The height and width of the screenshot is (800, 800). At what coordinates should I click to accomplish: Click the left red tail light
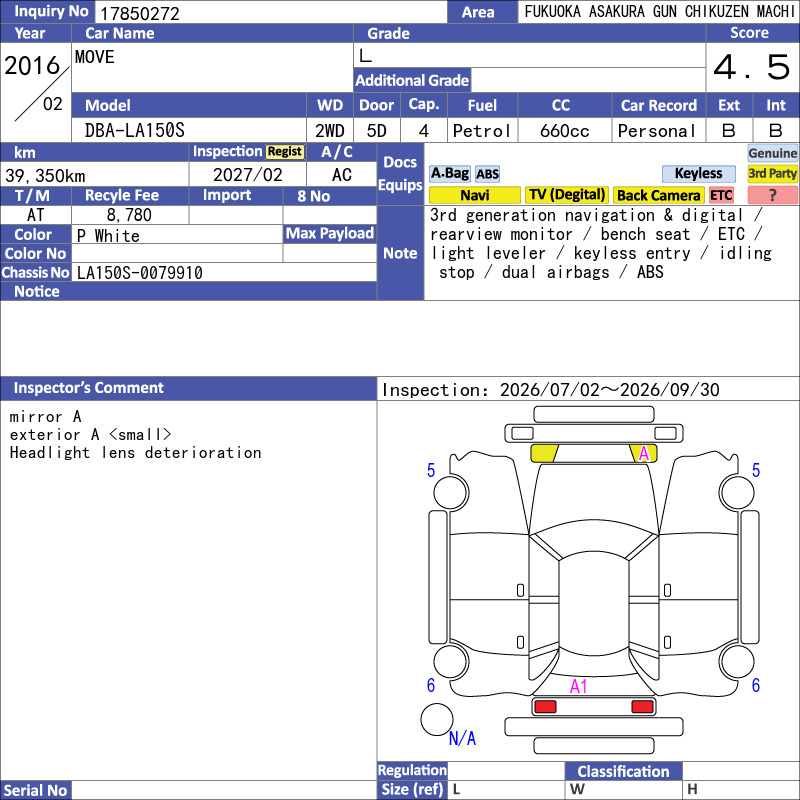545,707
